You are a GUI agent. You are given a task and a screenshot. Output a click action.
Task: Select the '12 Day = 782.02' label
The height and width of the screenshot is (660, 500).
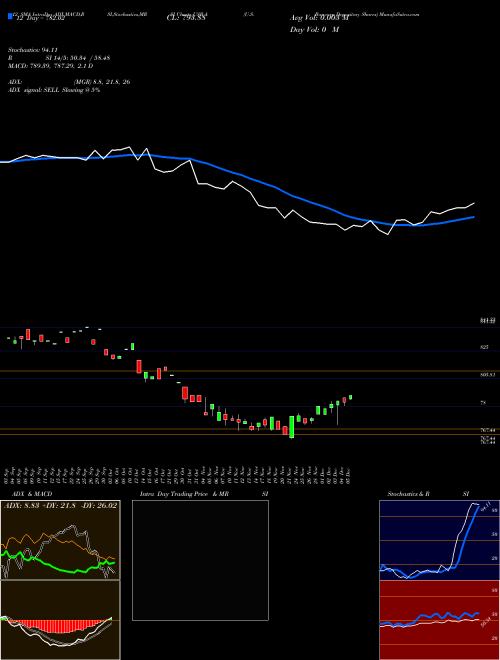39,18
